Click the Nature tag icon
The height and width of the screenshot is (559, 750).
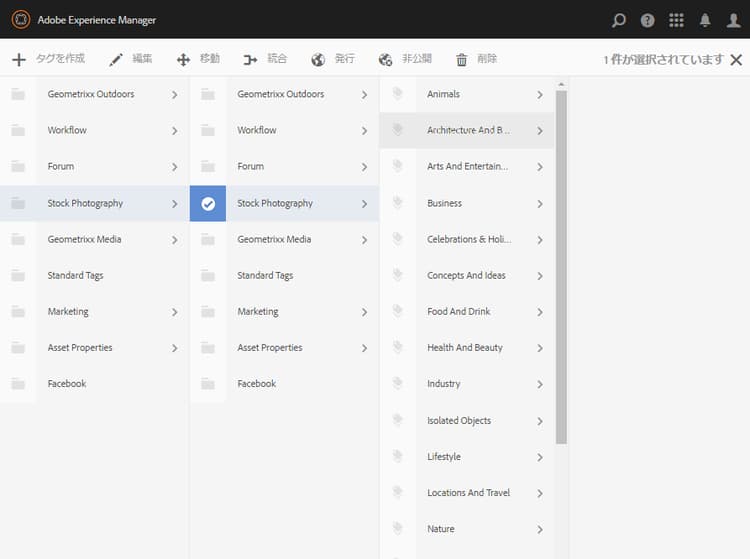(397, 528)
